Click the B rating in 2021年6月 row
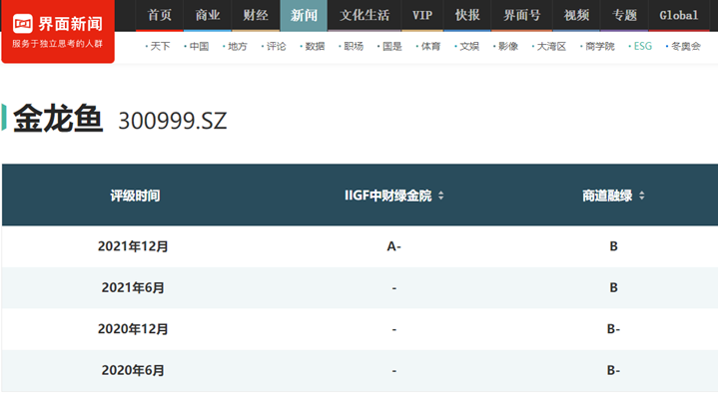The width and height of the screenshot is (718, 394). 614,288
